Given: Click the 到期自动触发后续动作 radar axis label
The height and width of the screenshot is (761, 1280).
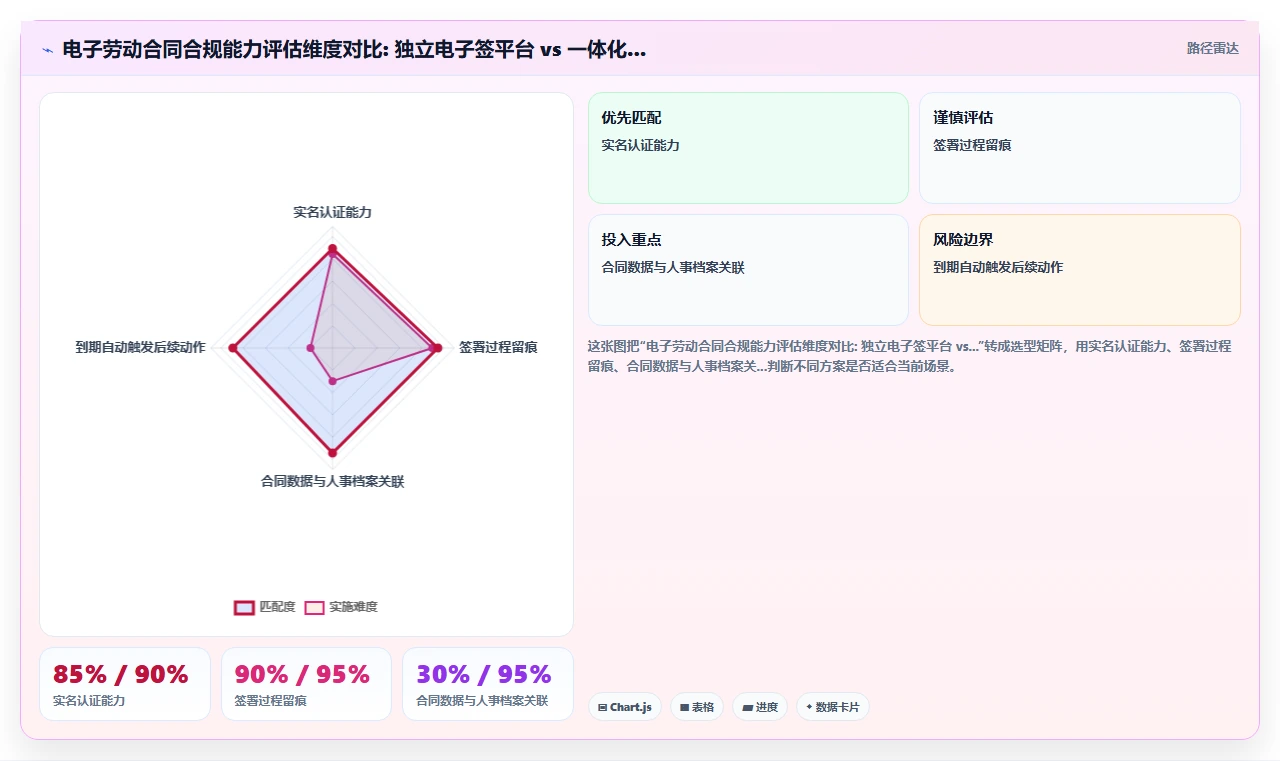Looking at the screenshot, I should coord(140,347).
